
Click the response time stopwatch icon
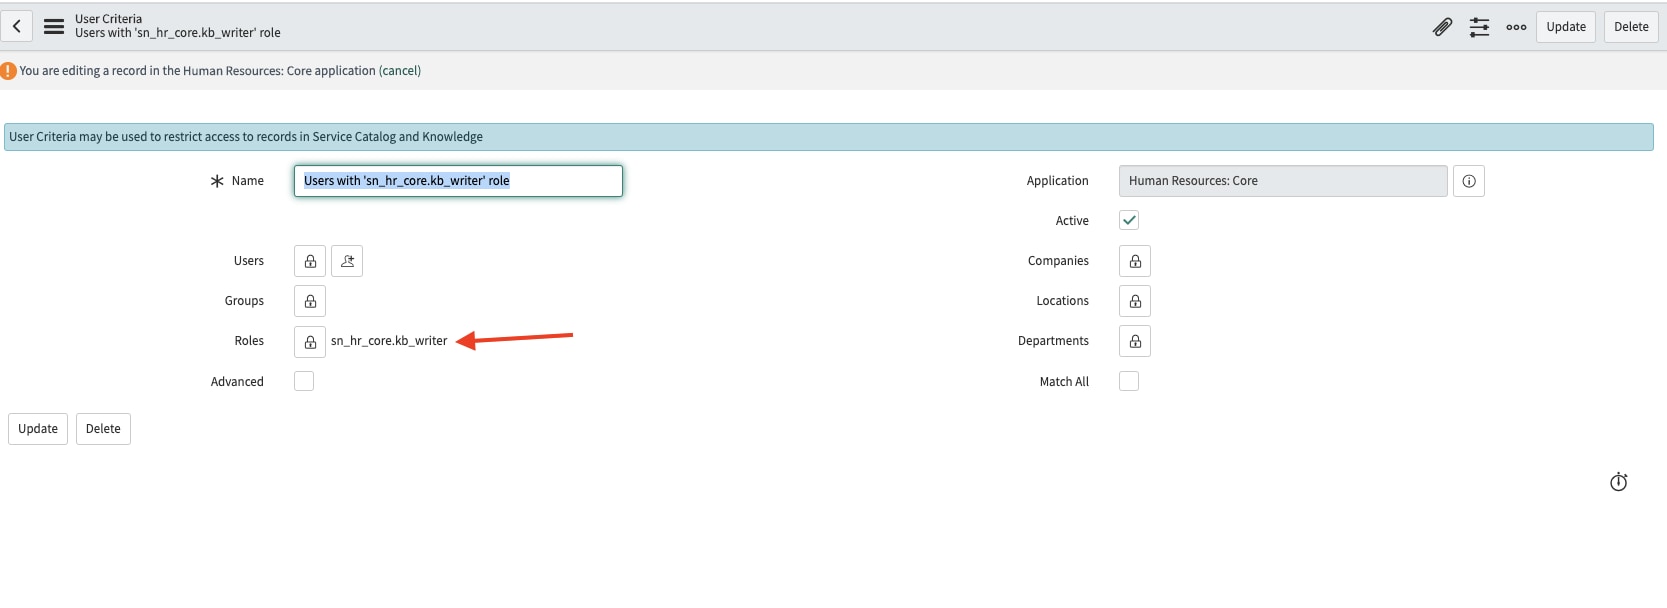1618,482
